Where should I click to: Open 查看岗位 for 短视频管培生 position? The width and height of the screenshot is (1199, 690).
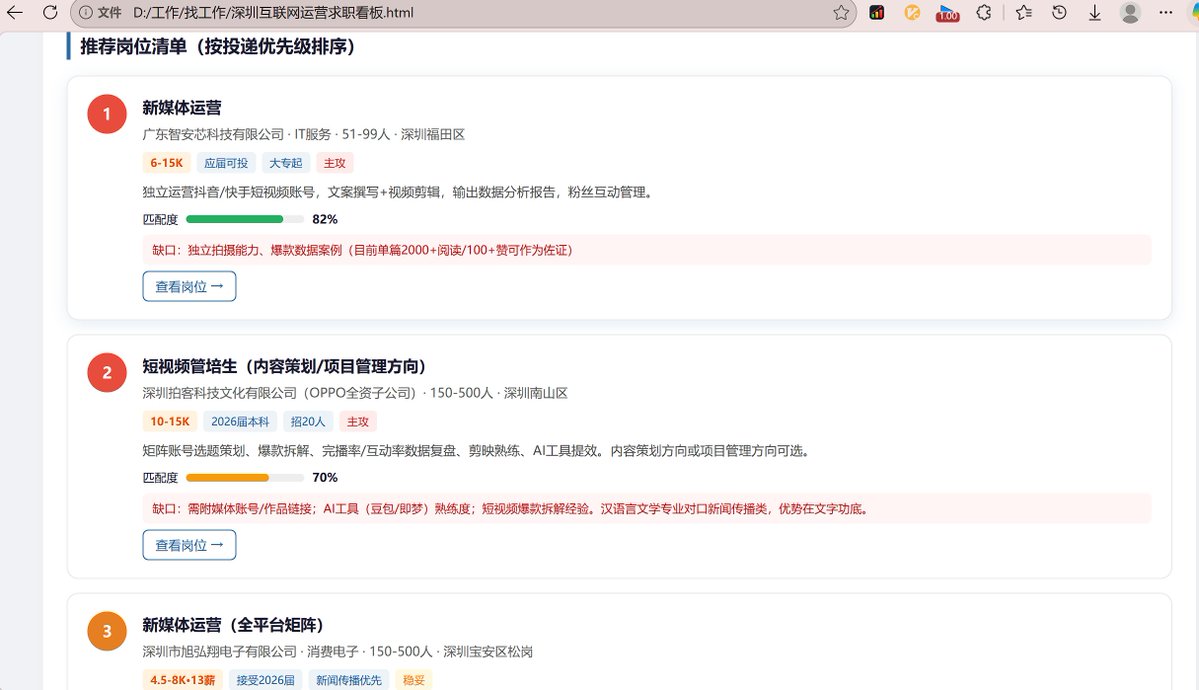(x=189, y=545)
